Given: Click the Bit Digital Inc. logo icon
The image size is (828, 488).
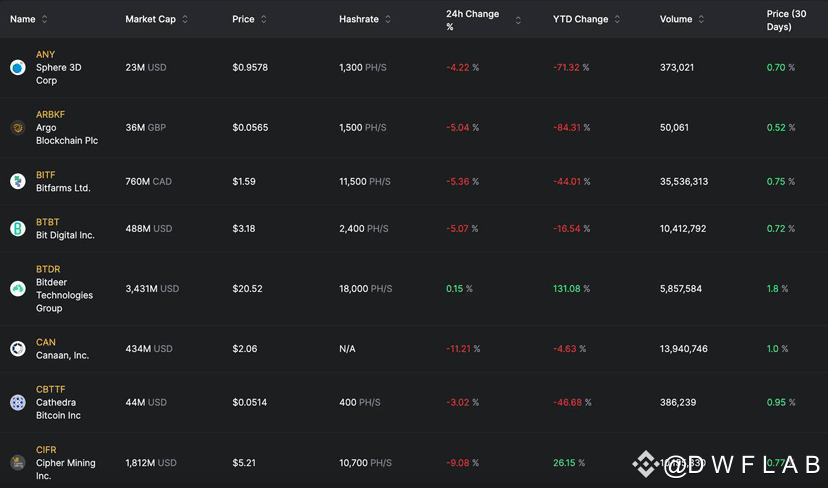Looking at the screenshot, I should 18,229.
